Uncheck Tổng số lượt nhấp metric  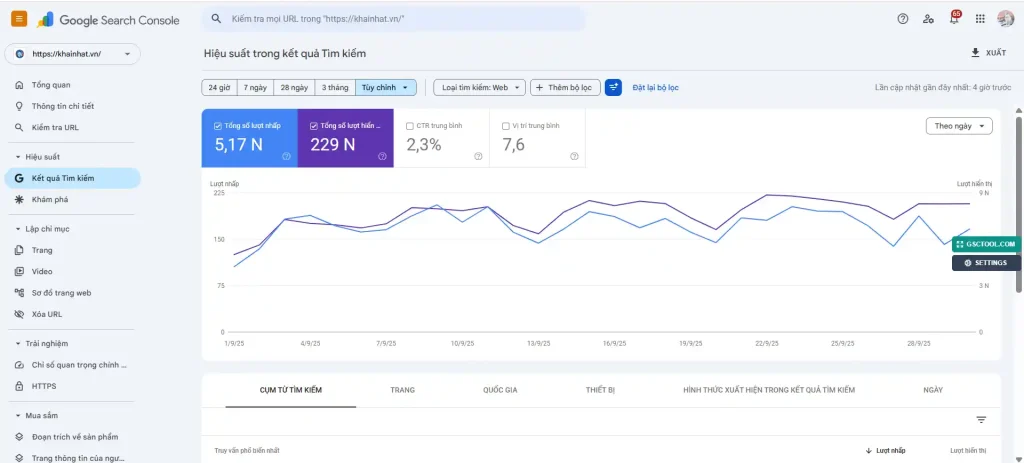point(217,125)
